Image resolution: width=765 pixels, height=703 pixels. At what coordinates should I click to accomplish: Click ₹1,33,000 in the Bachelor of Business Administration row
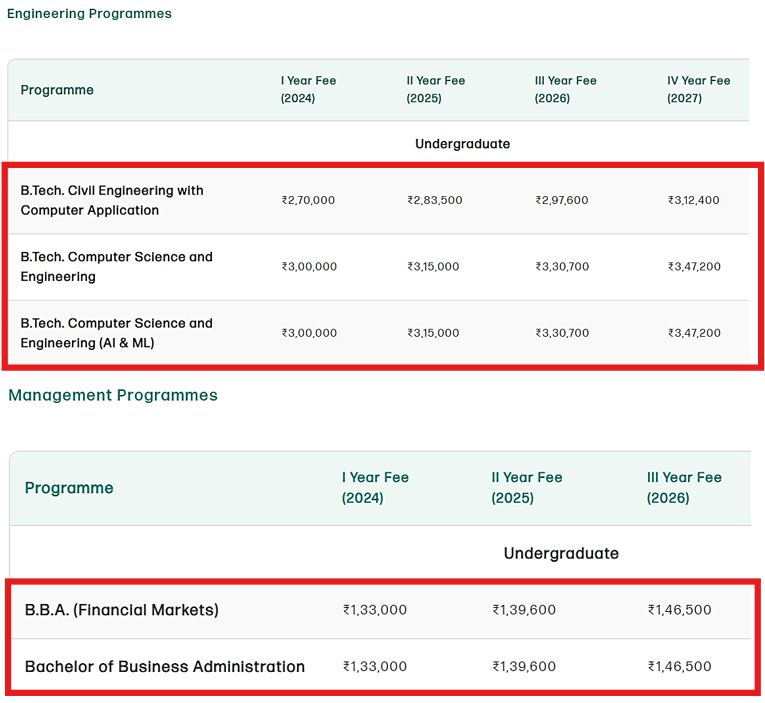click(x=375, y=666)
